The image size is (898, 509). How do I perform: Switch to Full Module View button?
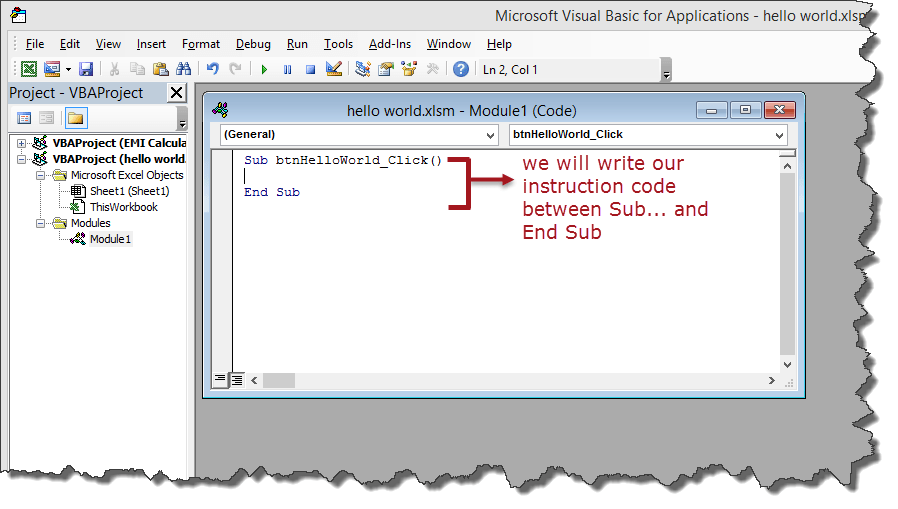pyautogui.click(x=237, y=380)
